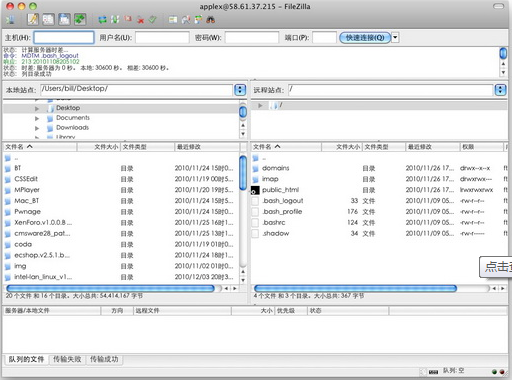Focus the 用户名(U) username field

pos(162,37)
